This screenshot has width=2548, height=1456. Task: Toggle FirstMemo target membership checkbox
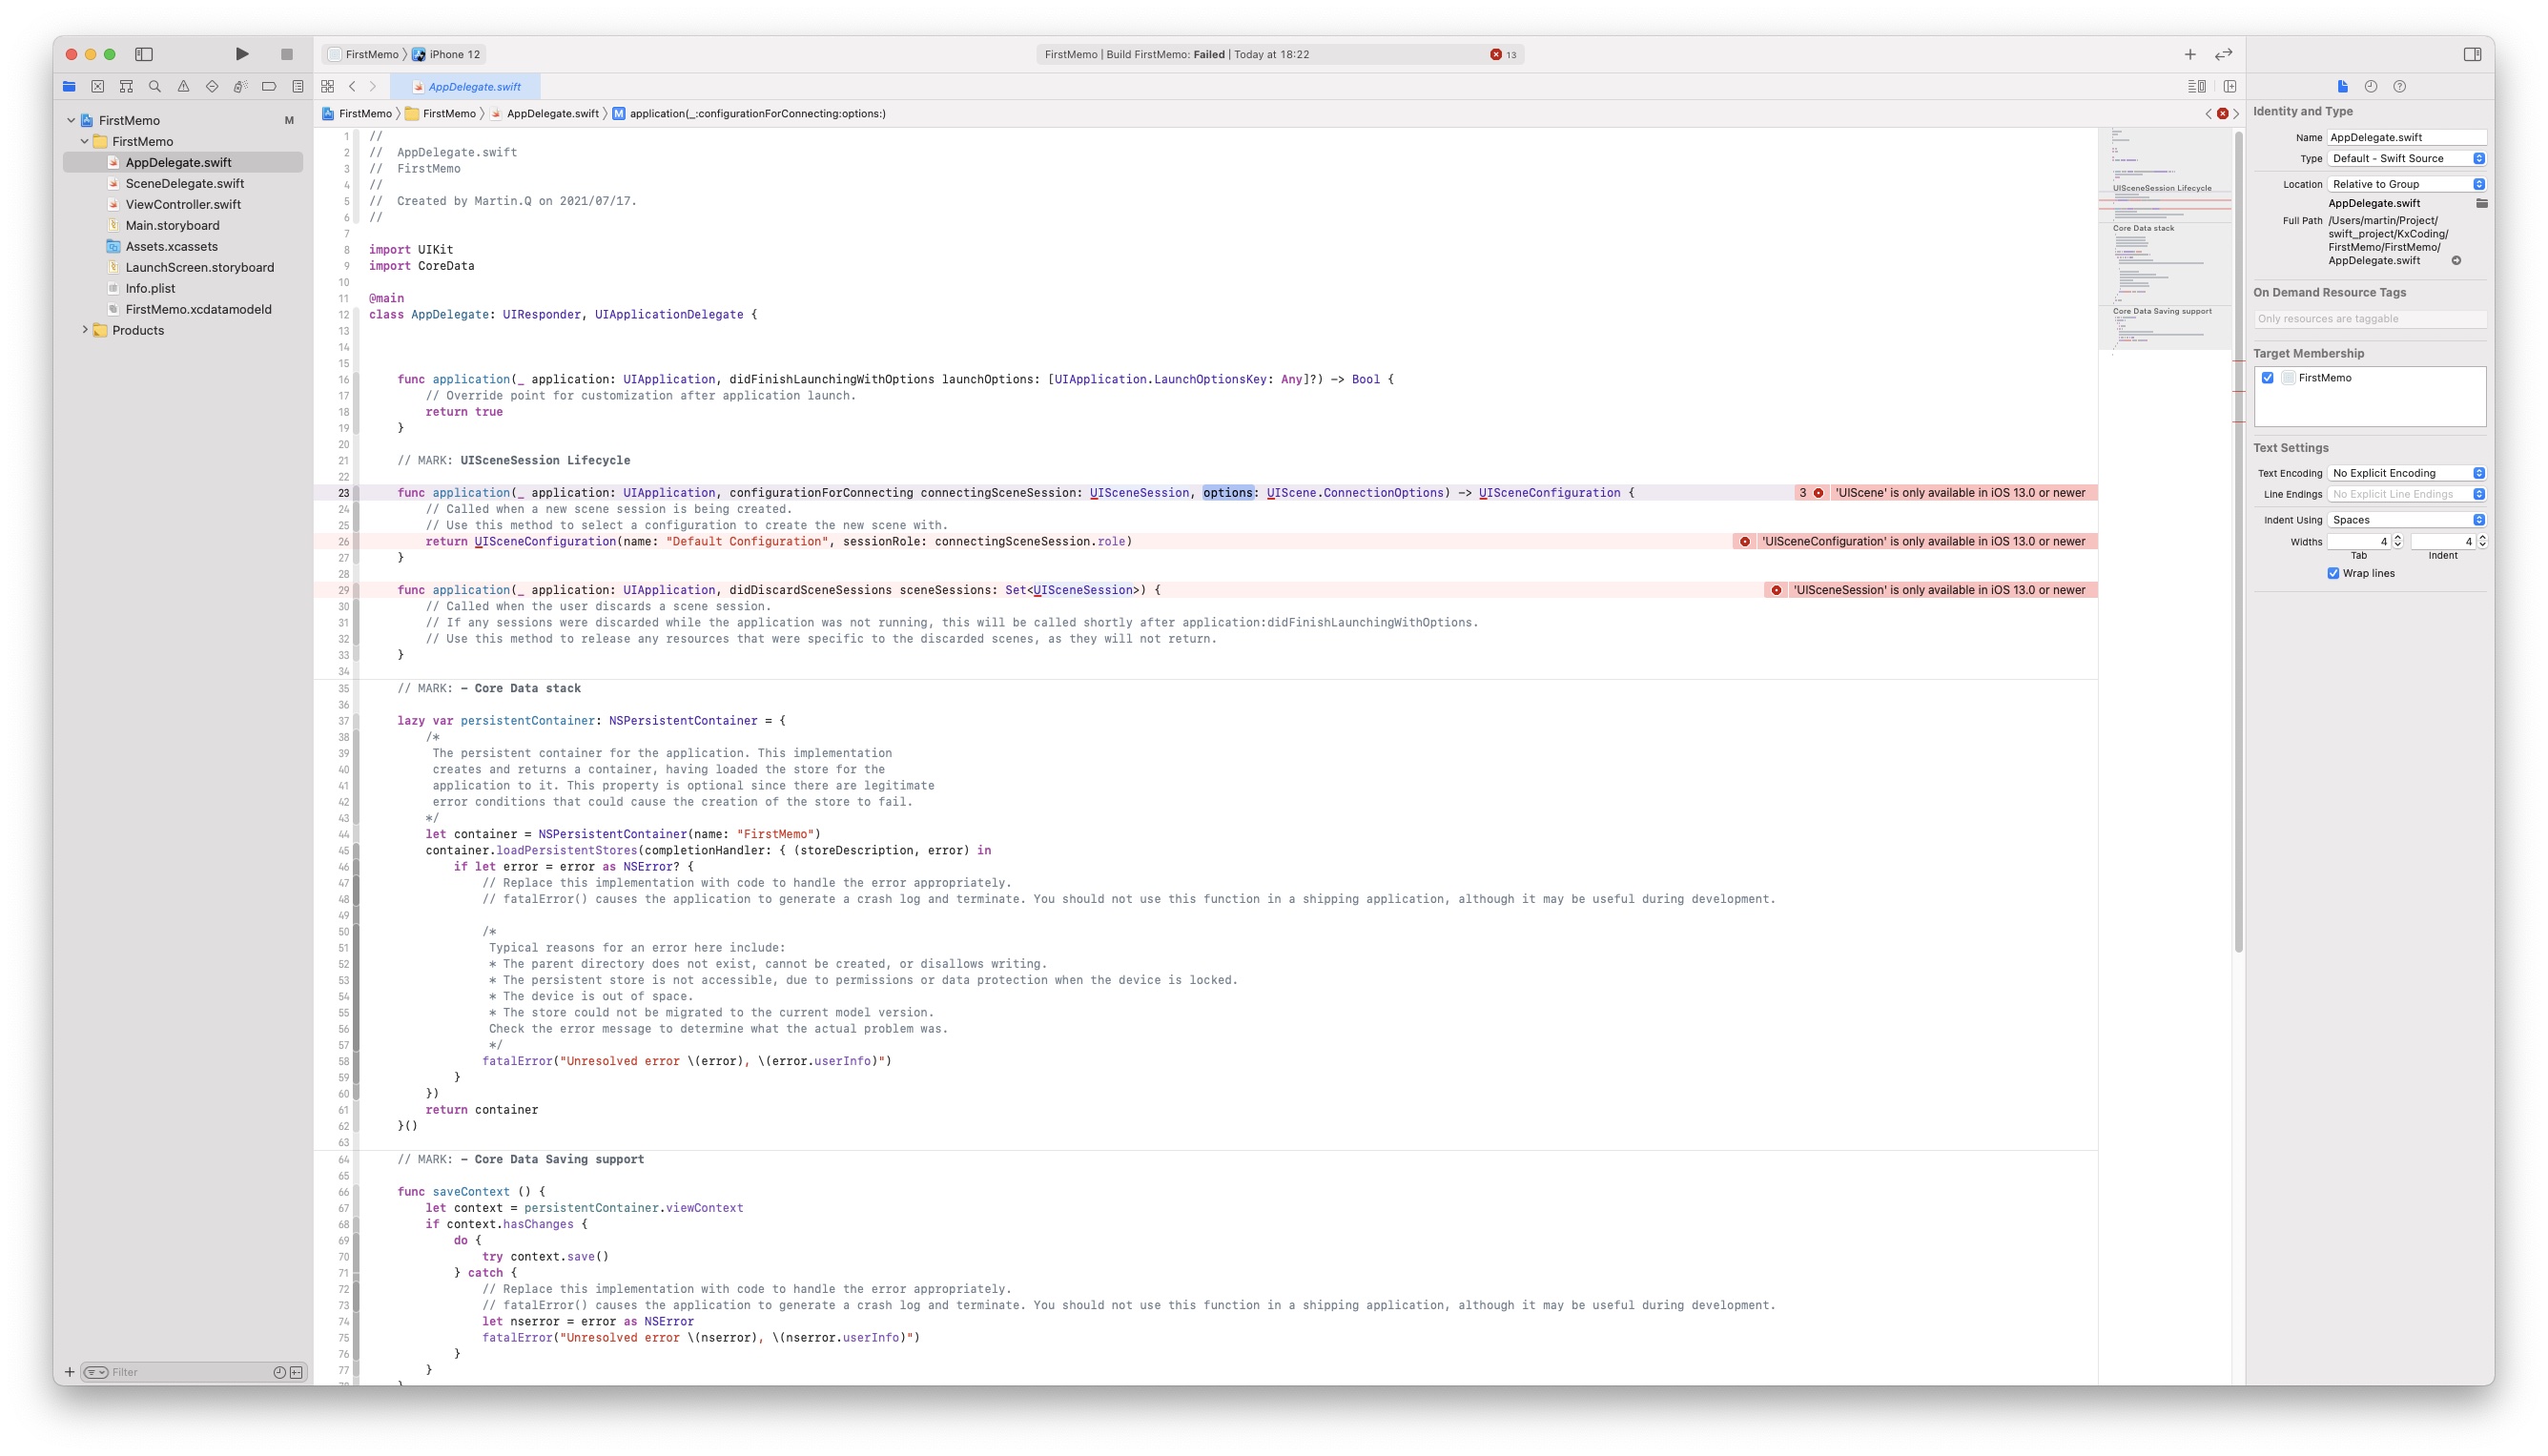(2268, 378)
